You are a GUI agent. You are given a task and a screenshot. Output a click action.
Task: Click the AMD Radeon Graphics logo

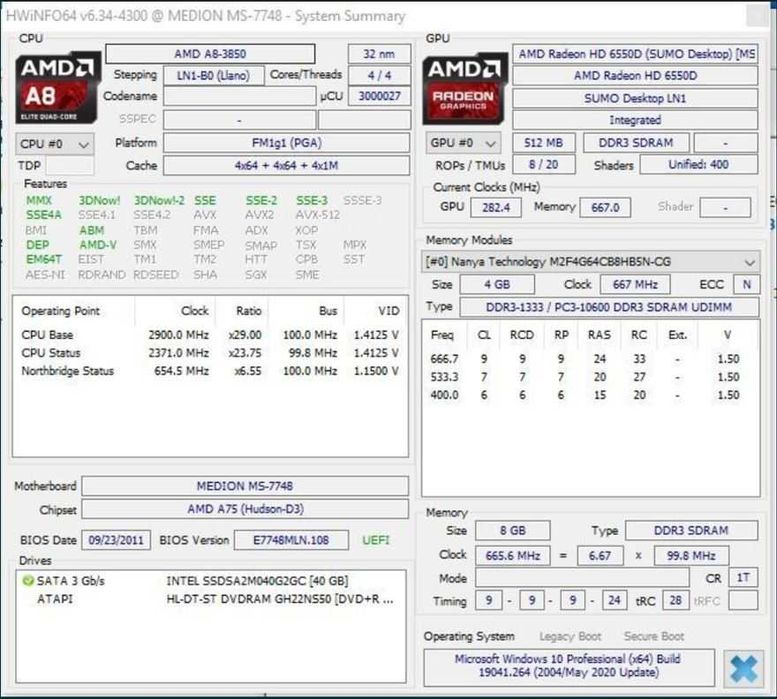click(464, 89)
